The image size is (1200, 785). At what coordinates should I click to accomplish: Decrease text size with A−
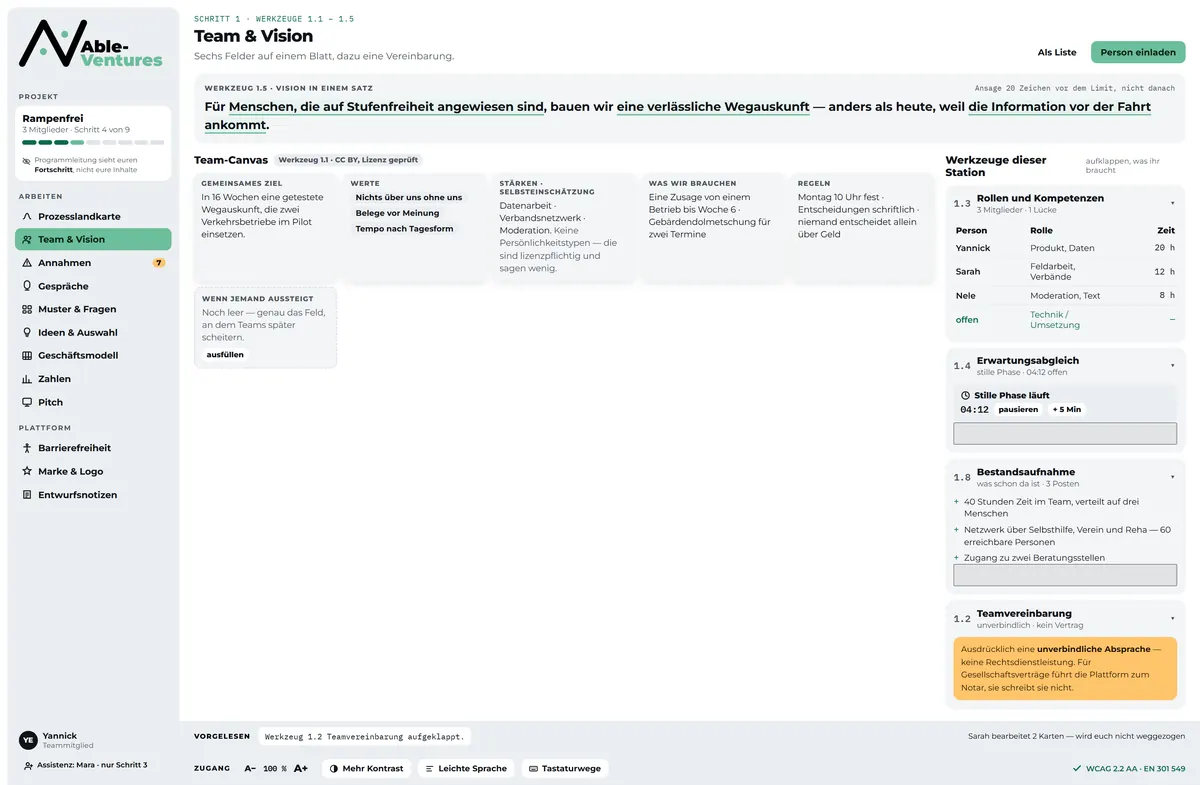250,768
